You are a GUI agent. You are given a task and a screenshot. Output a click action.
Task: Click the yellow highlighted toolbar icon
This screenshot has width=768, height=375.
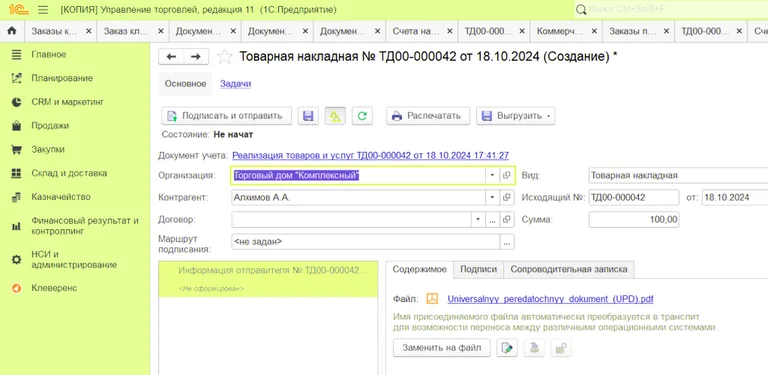(335, 116)
